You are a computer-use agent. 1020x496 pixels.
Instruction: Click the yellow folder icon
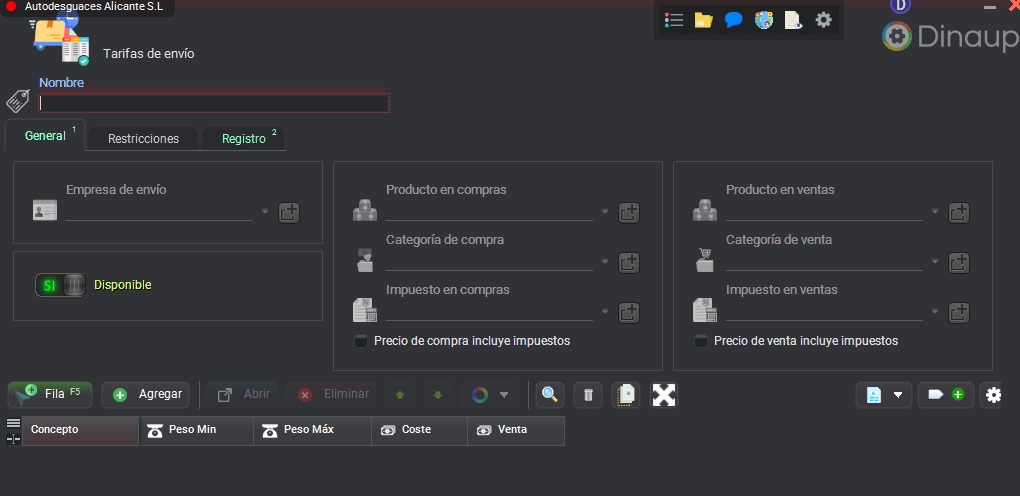tap(703, 20)
